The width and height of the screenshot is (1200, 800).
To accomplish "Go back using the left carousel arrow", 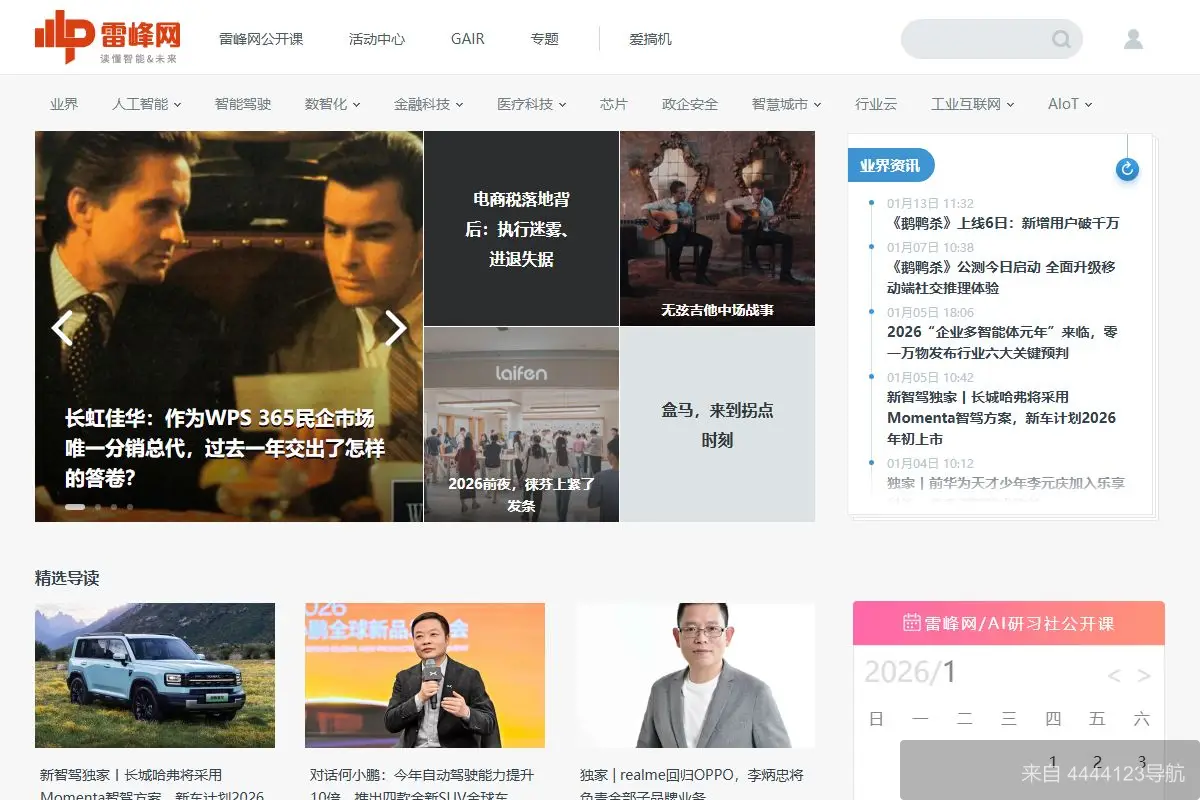I will coord(62,327).
